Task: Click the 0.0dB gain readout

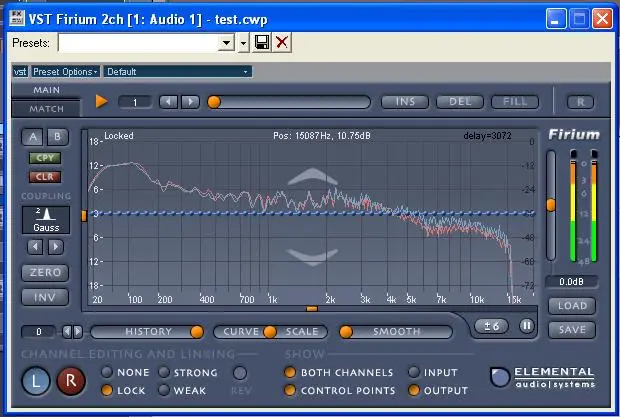Action: coord(571,282)
